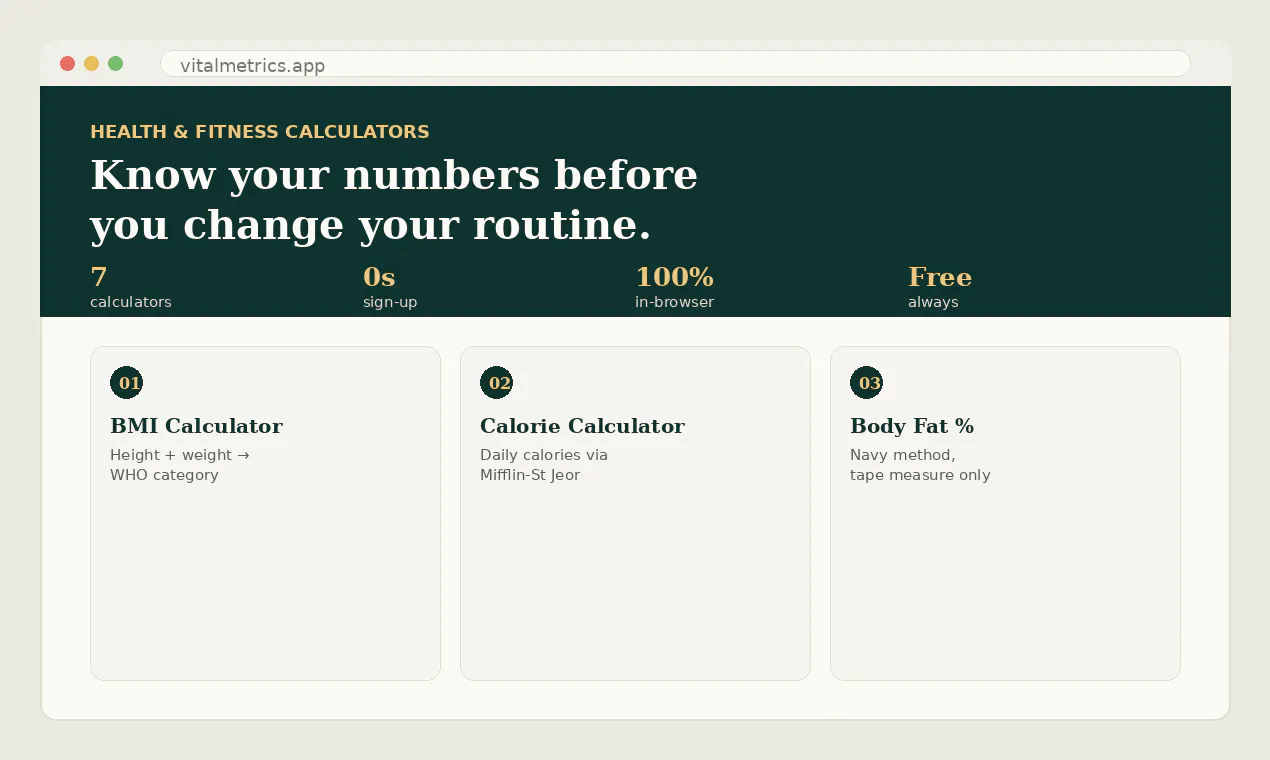
Task: Click the red close window dot
Action: 68,64
